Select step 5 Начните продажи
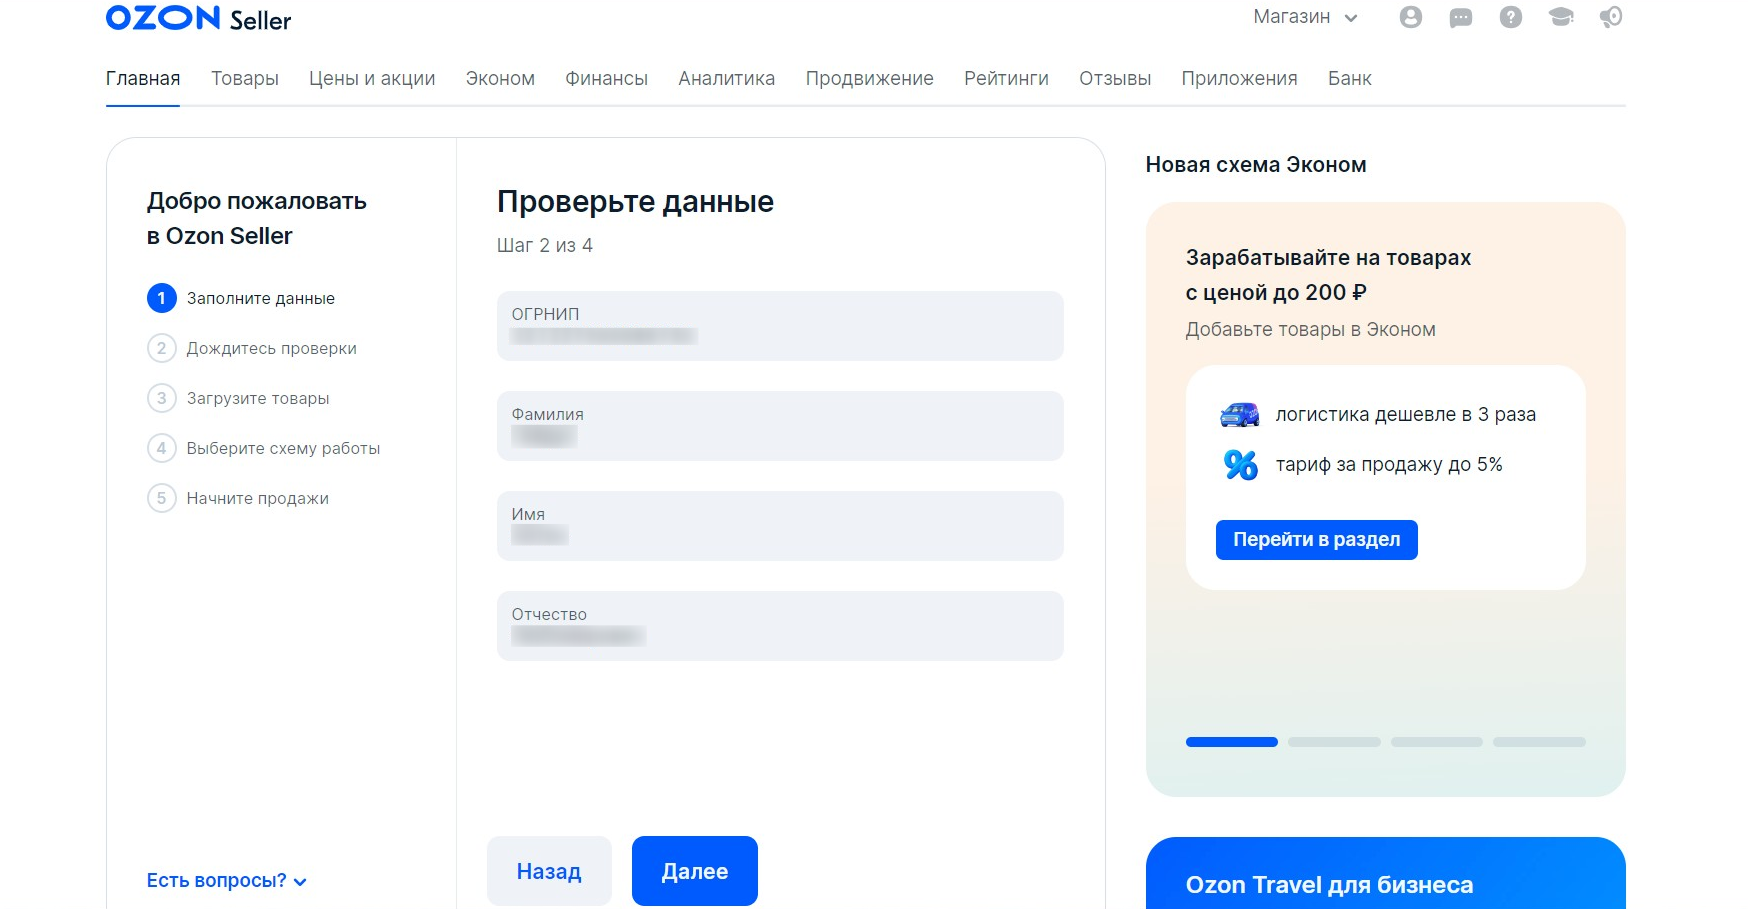This screenshot has height=909, width=1748. point(257,498)
